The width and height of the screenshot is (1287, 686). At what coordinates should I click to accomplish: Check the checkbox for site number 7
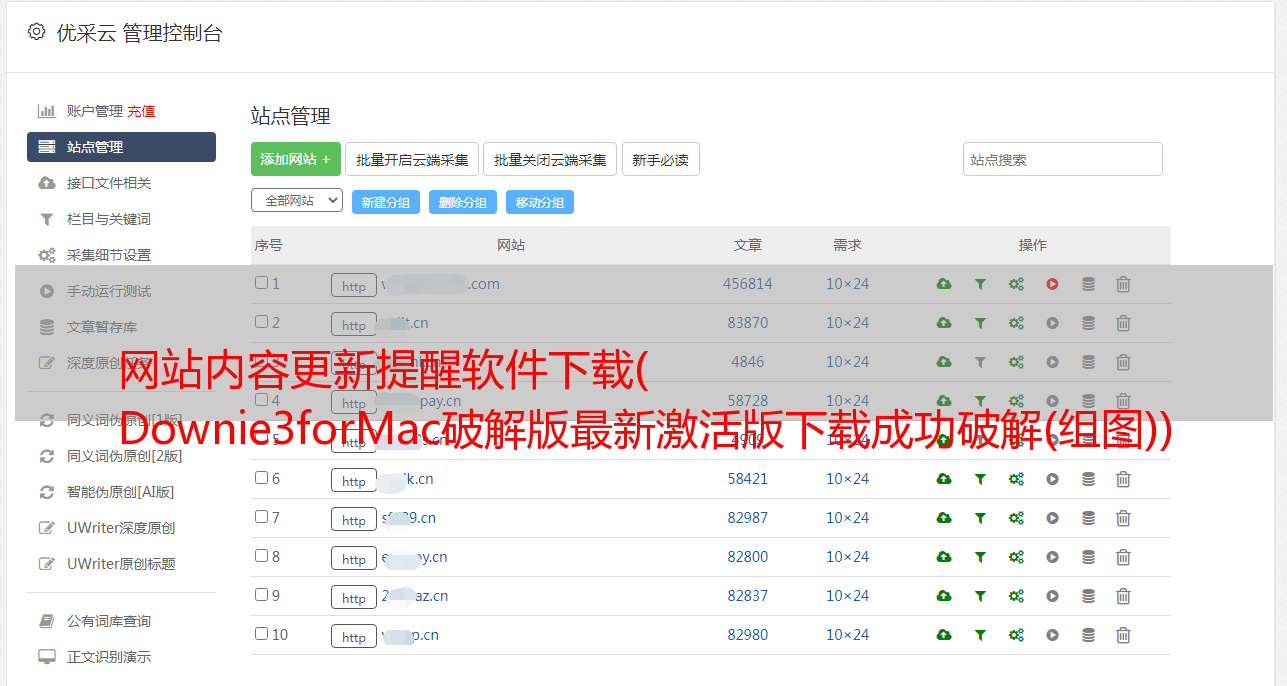tap(261, 517)
